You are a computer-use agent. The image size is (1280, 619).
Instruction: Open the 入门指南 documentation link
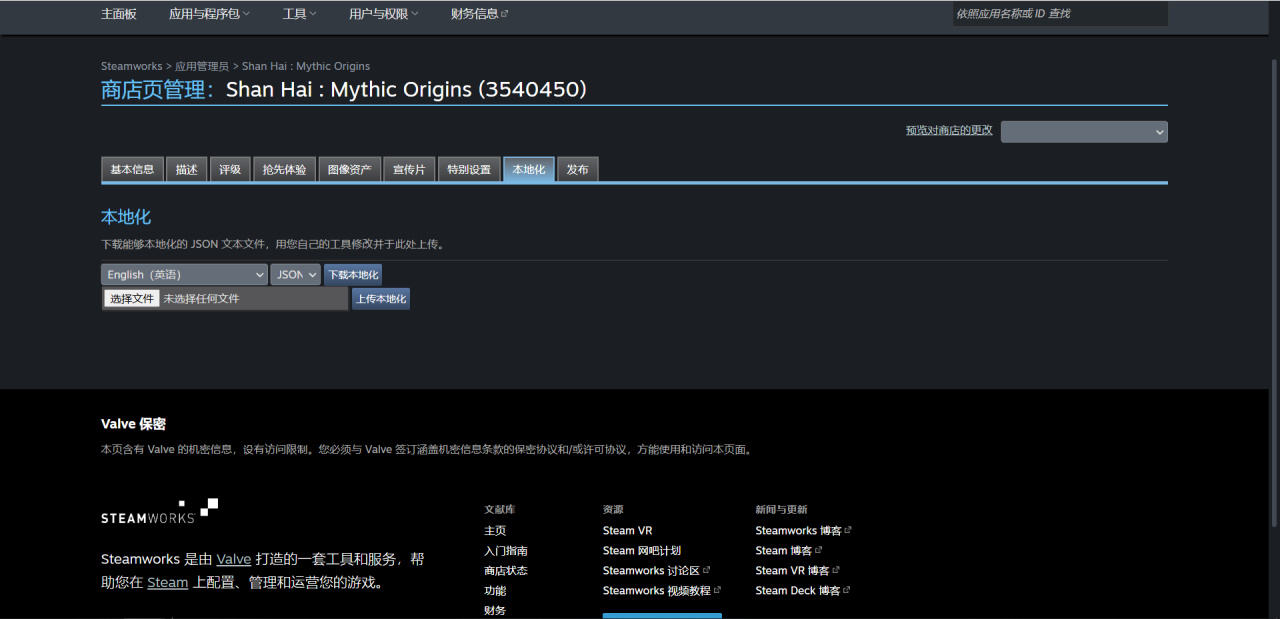pyautogui.click(x=506, y=550)
